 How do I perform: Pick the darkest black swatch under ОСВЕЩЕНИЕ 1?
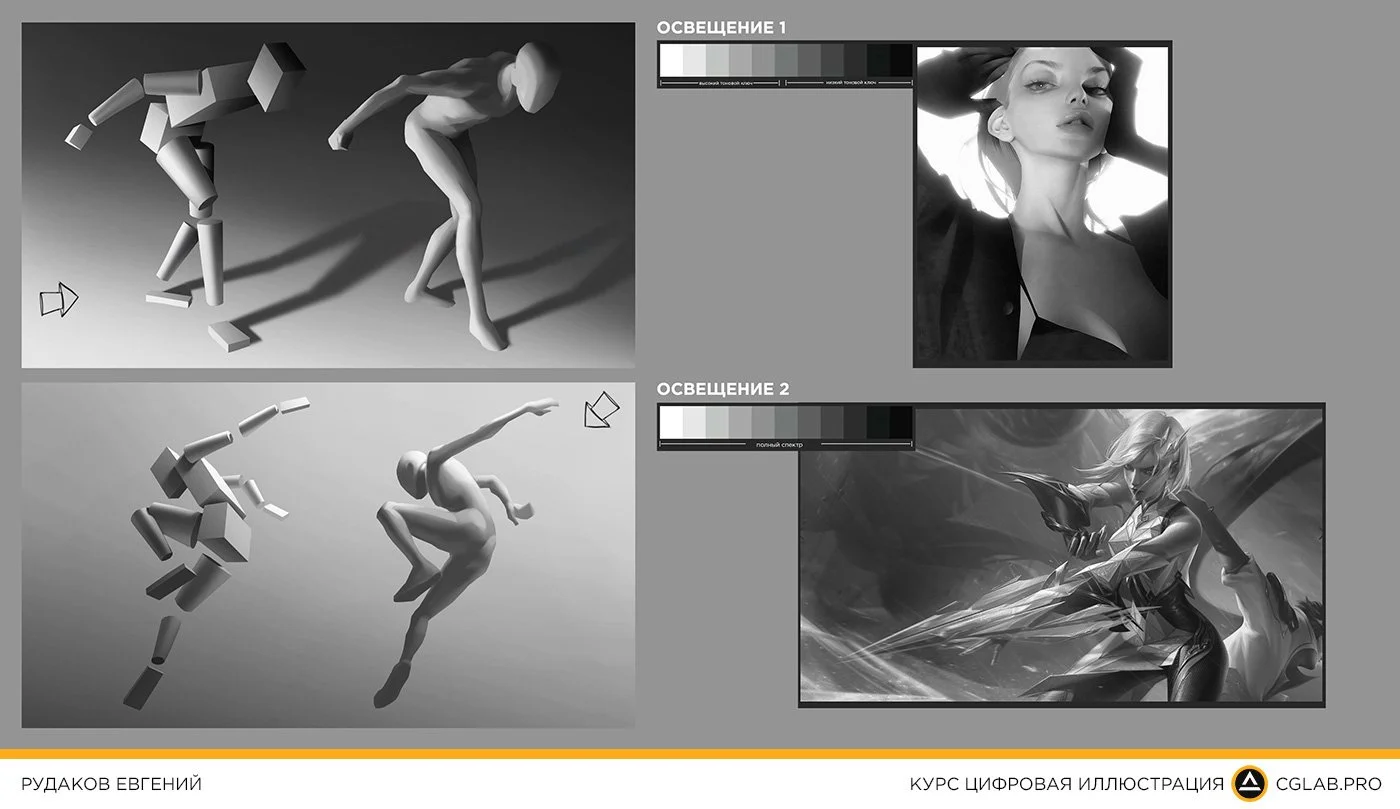tap(900, 60)
